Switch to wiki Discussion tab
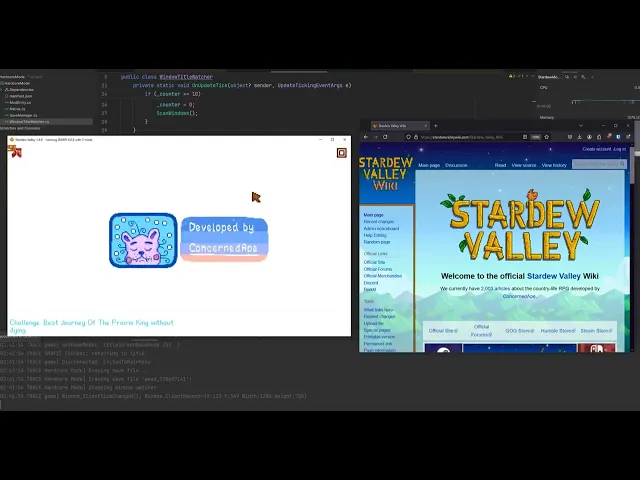Viewport: 640px width, 480px height. 456,165
